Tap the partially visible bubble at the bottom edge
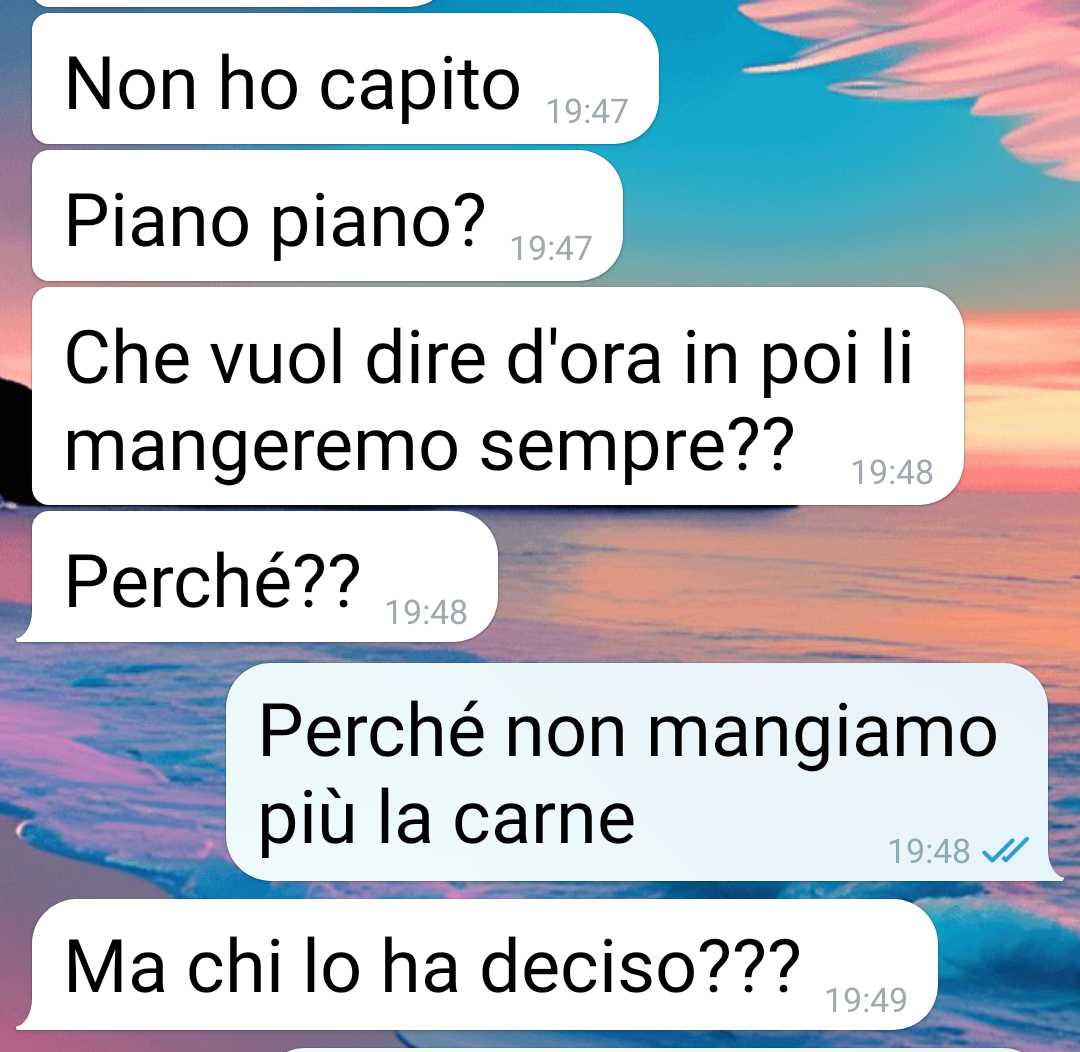 (x=654, y=1049)
